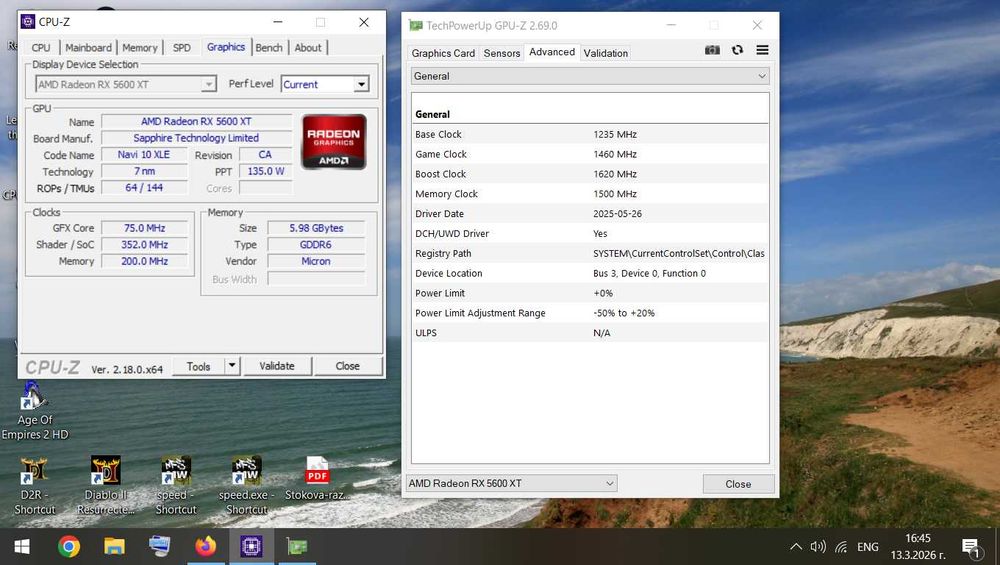This screenshot has height=565, width=1000.
Task: Select the Boost Clock 1620 MHz row
Action: [590, 173]
